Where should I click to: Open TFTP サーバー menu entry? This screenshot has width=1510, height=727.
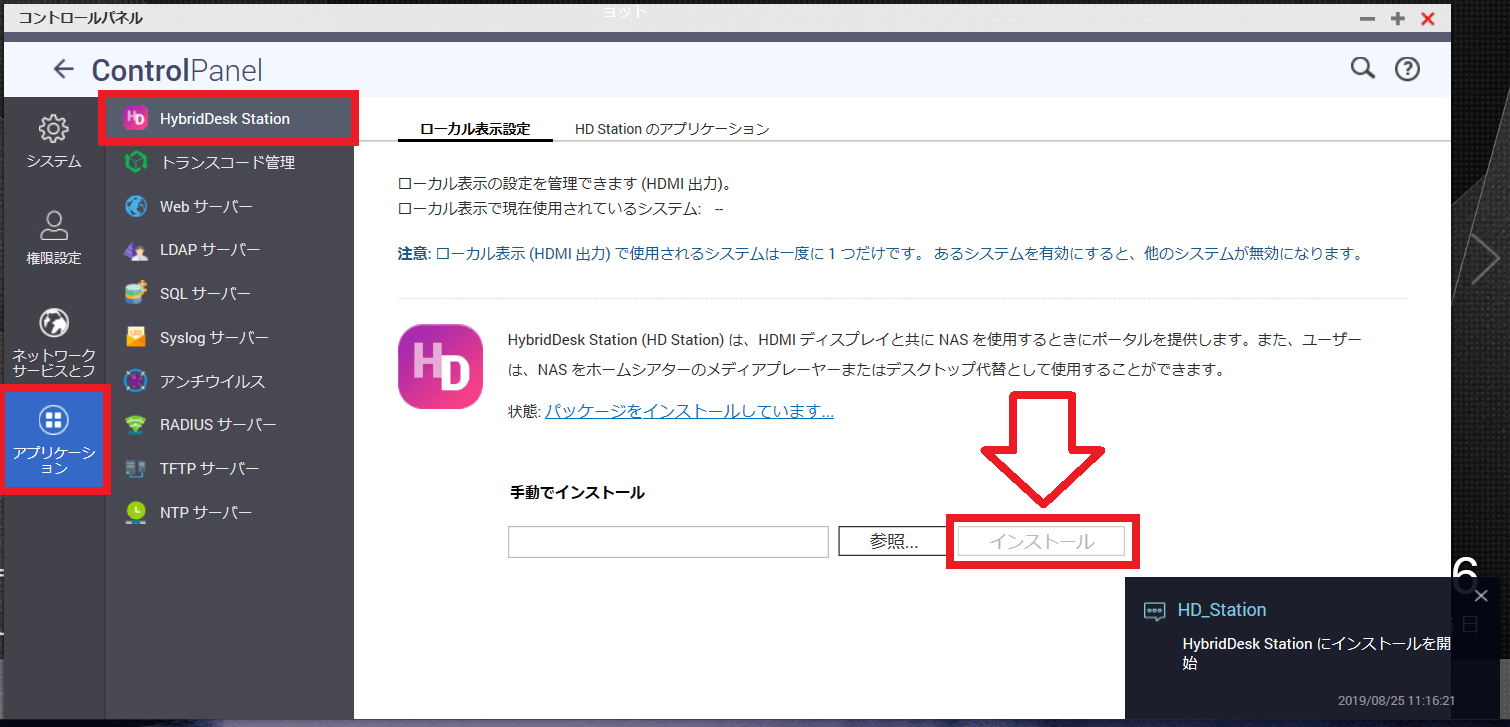229,469
